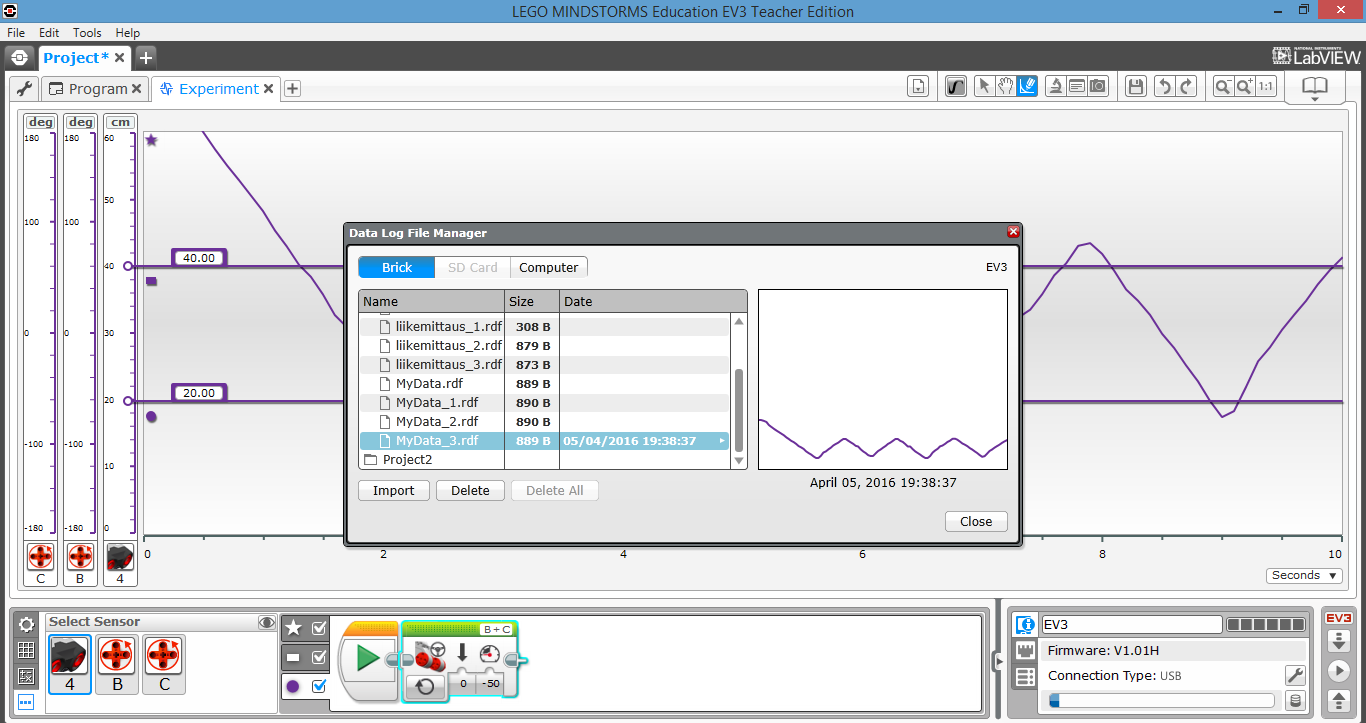This screenshot has width=1366, height=723.
Task: Click the comment tool icon
Action: coord(1077,87)
